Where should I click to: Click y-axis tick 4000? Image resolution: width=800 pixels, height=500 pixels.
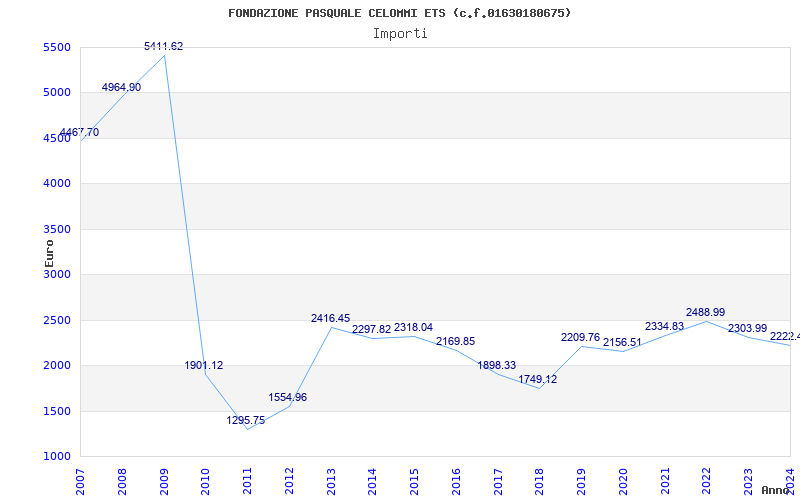point(55,184)
